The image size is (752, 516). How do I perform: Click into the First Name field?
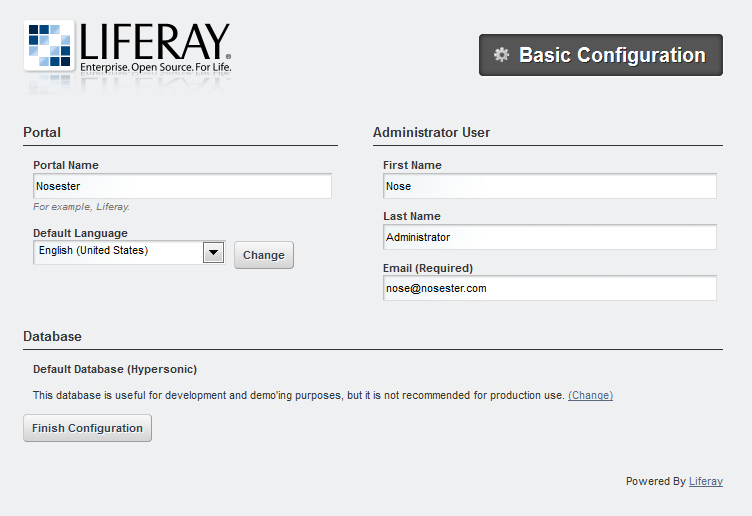[549, 186]
